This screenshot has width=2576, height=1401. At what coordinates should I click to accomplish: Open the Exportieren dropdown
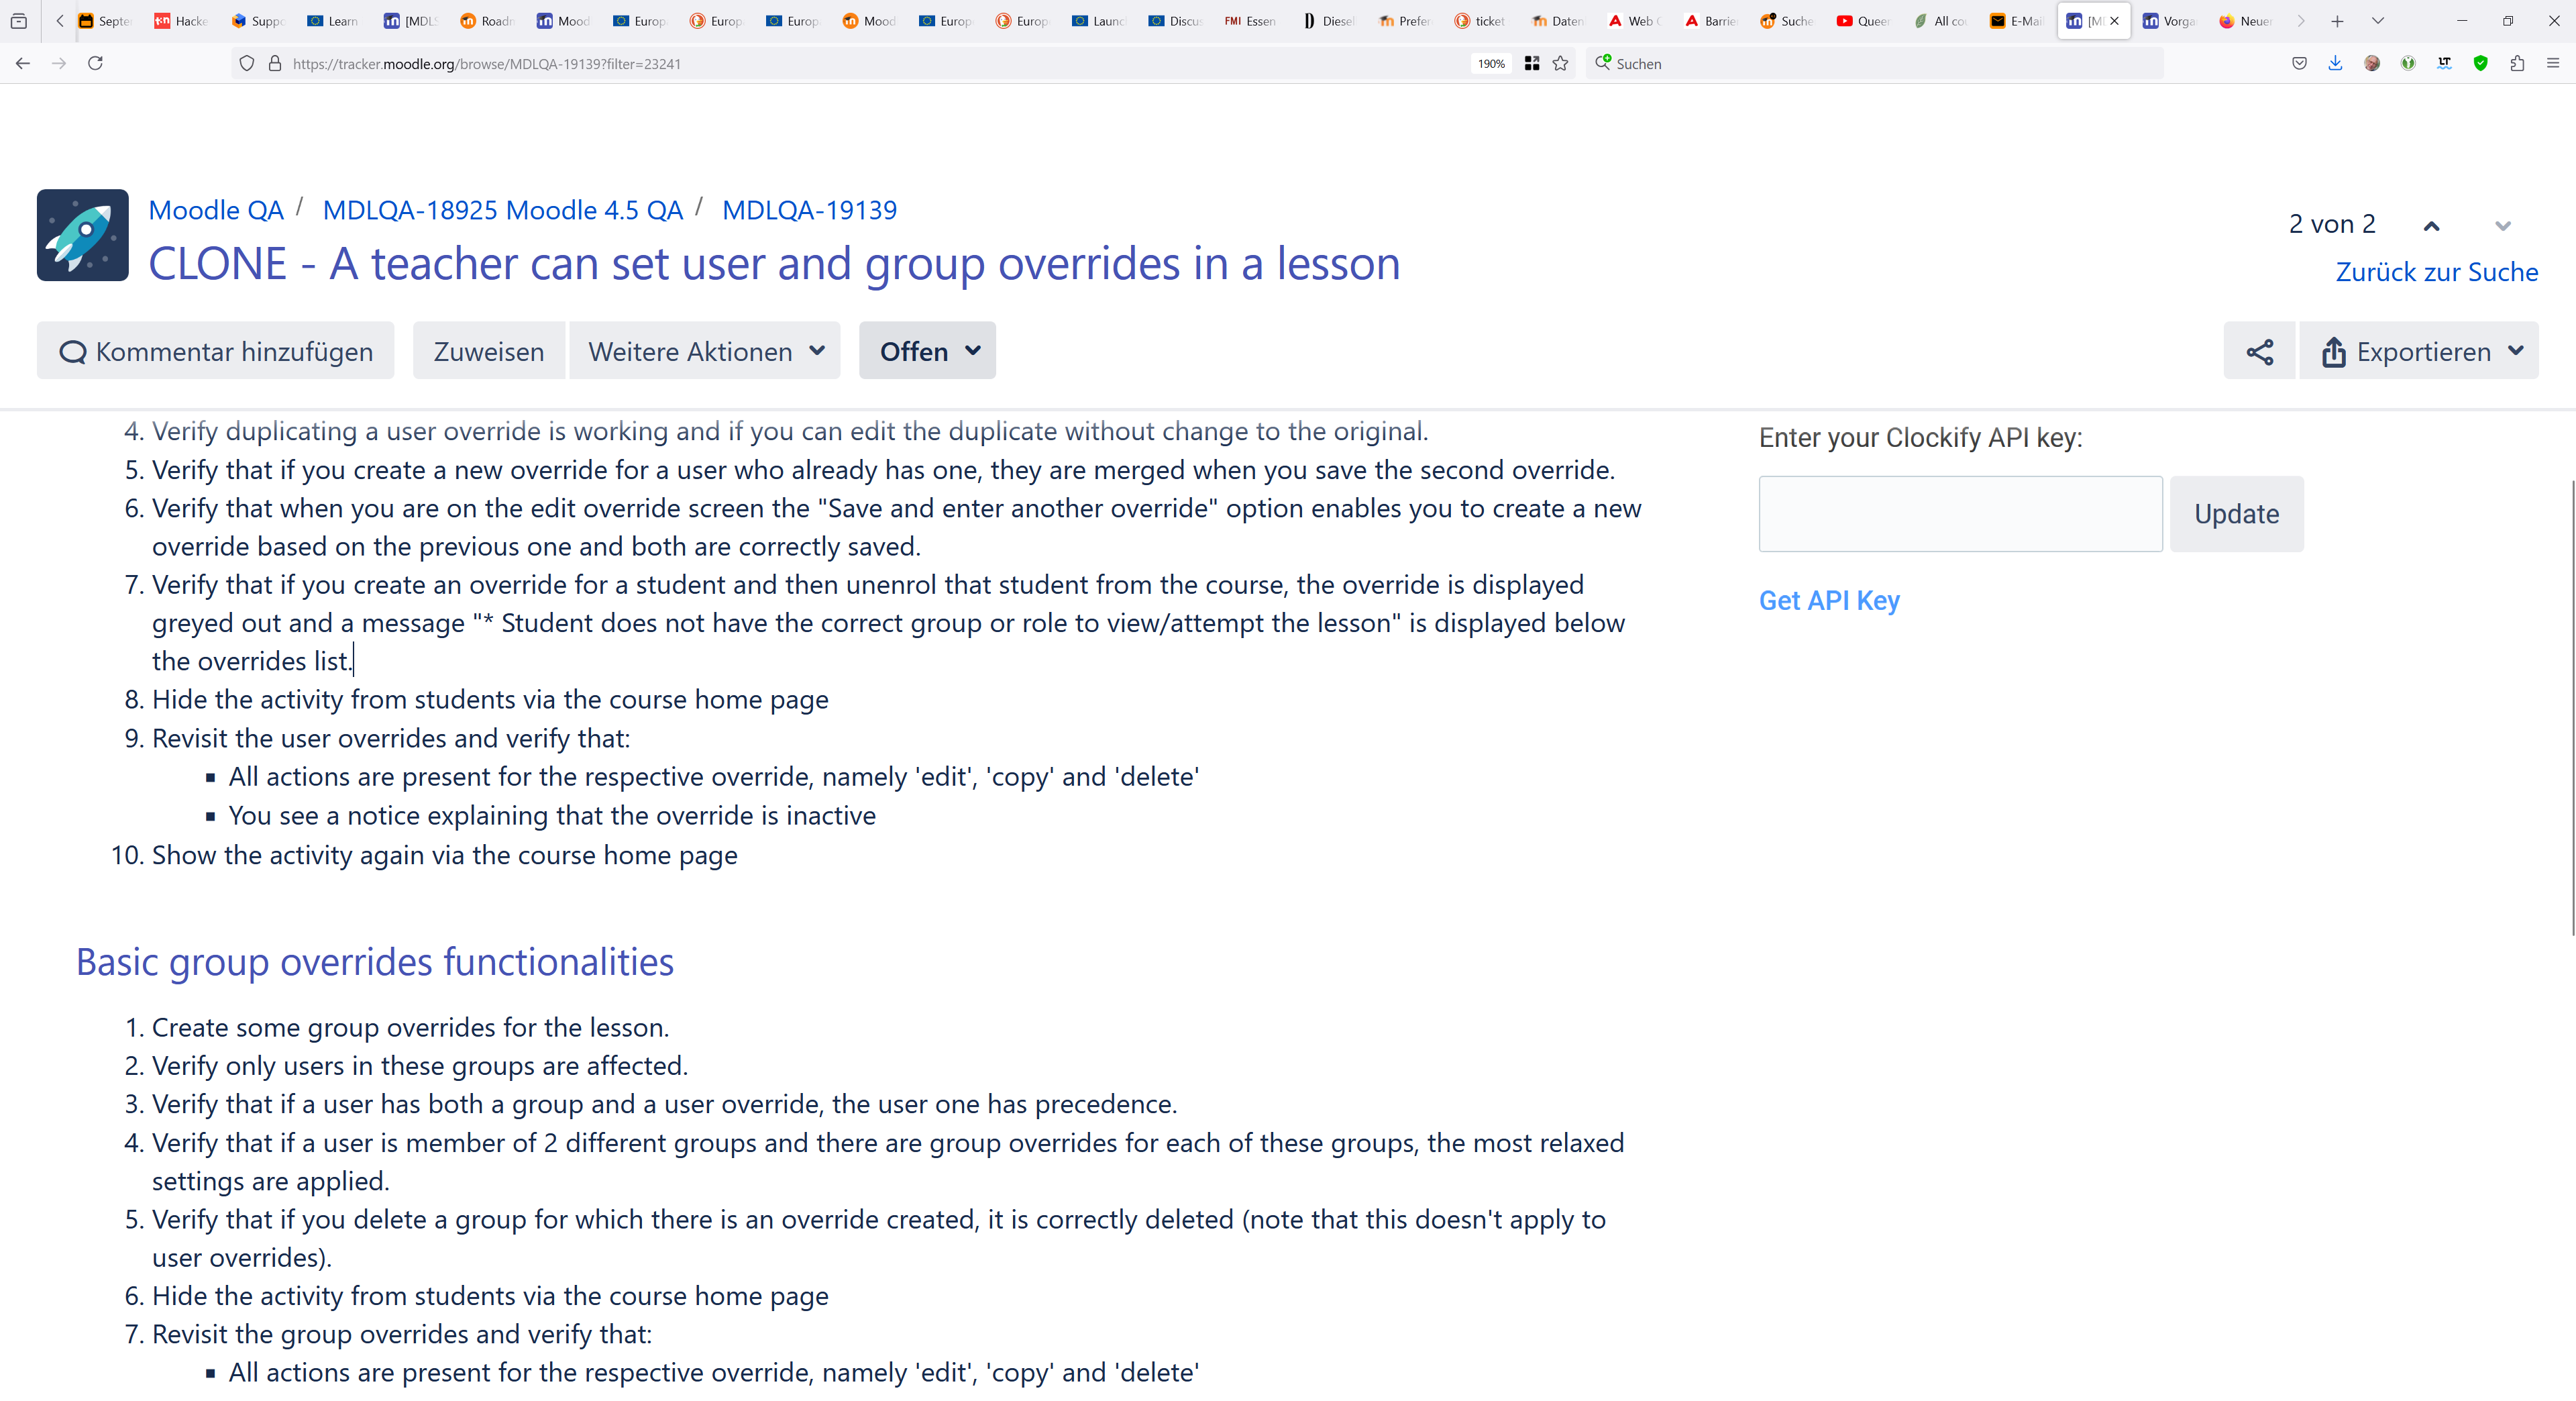(x=2418, y=351)
